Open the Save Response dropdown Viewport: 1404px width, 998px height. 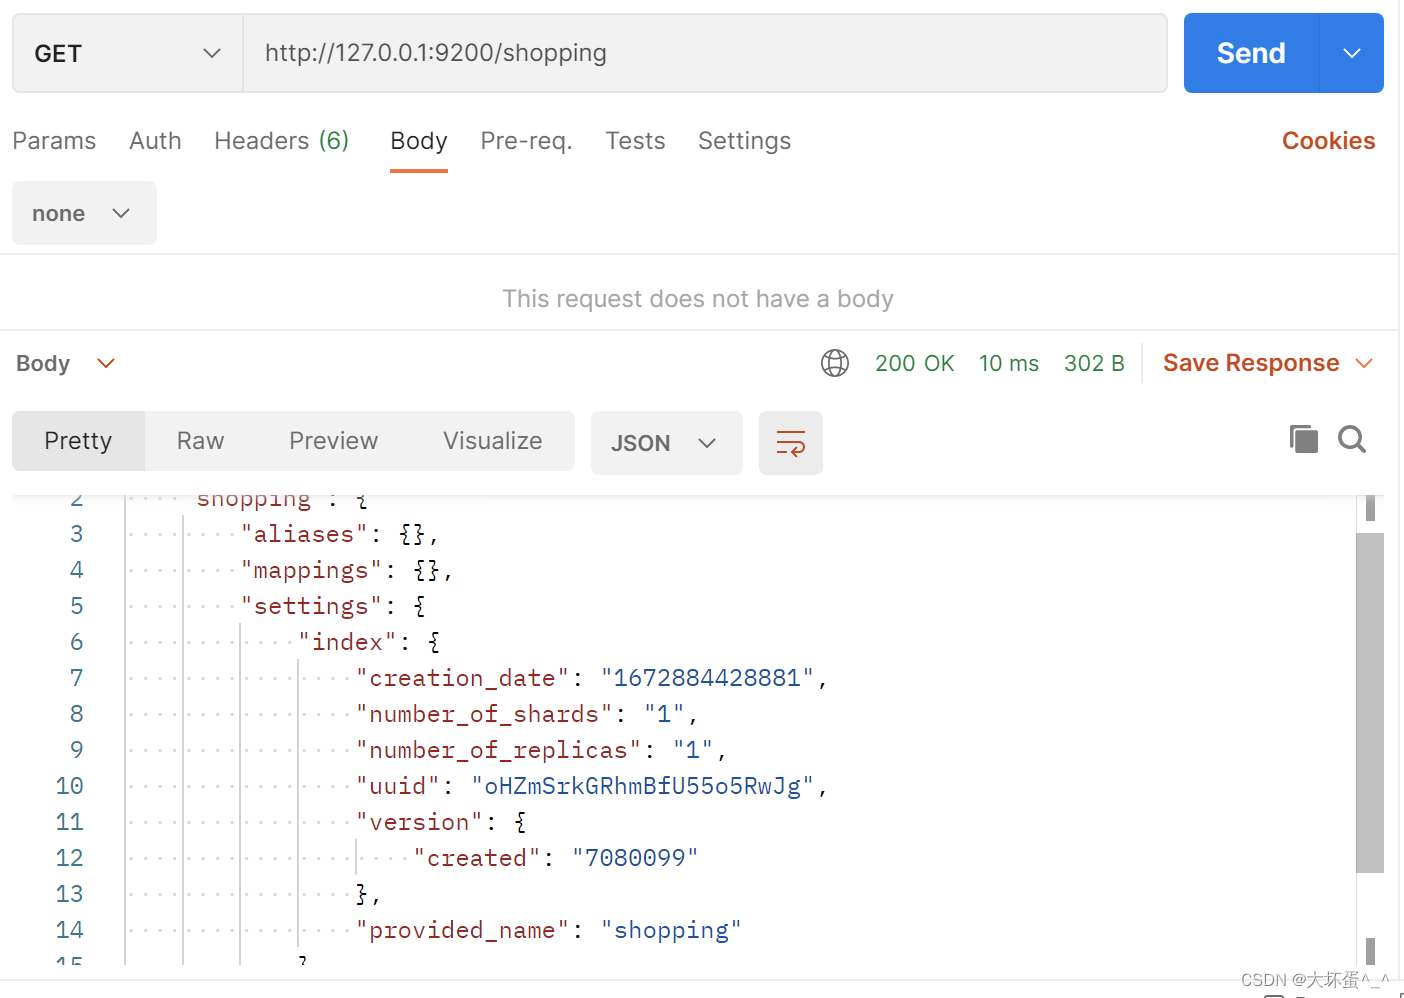click(x=1268, y=363)
